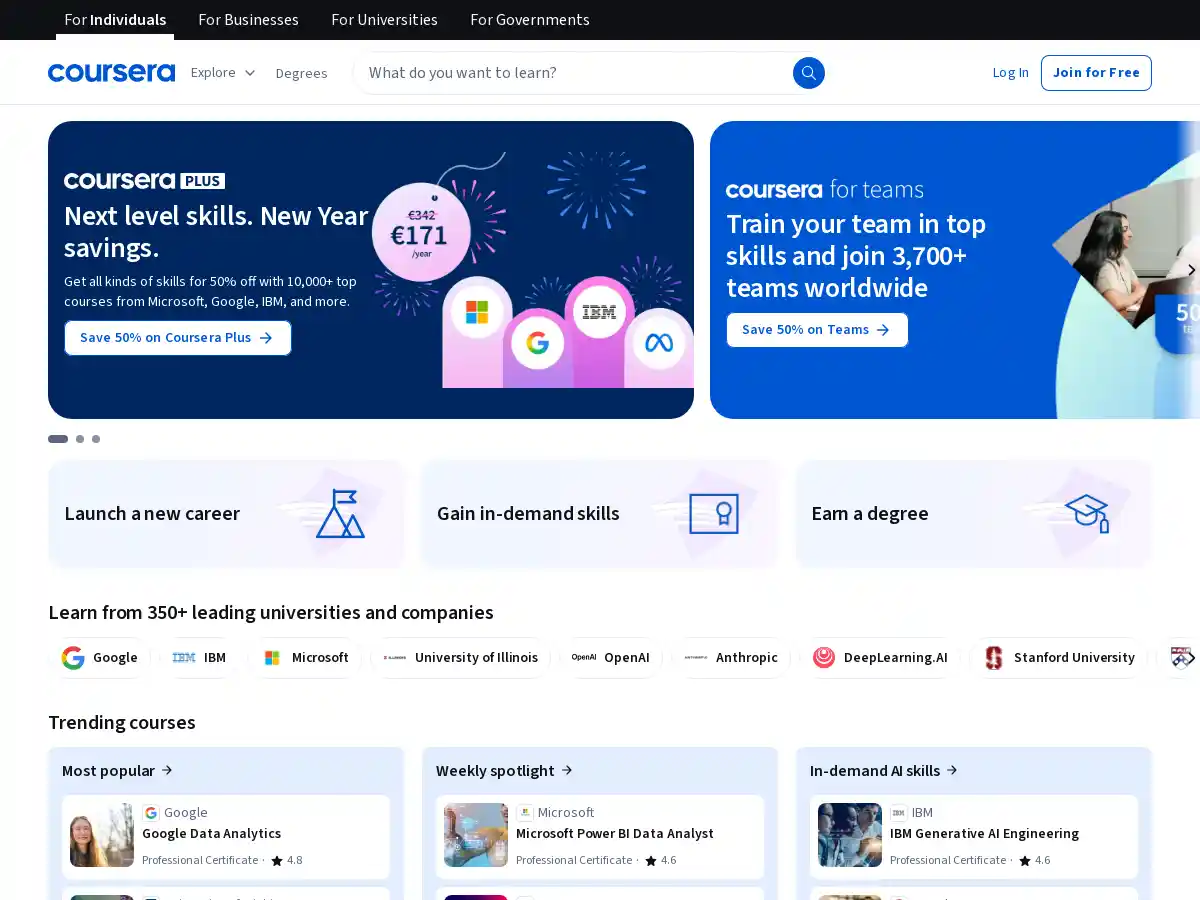Click the search magnifier icon

click(808, 72)
